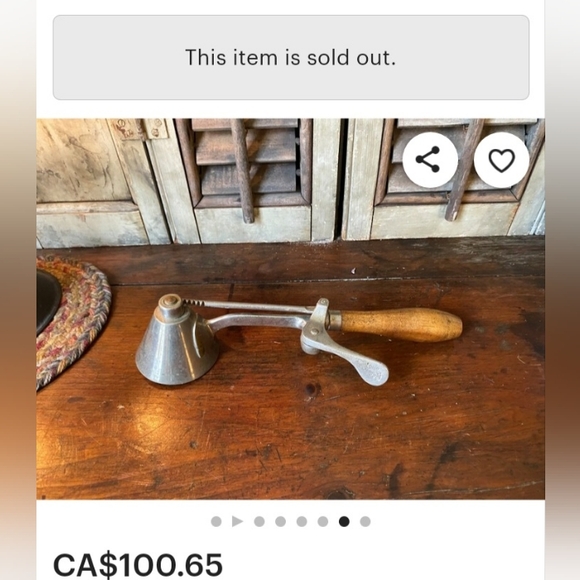Tap the black dish on the braided mat

[x=48, y=300]
